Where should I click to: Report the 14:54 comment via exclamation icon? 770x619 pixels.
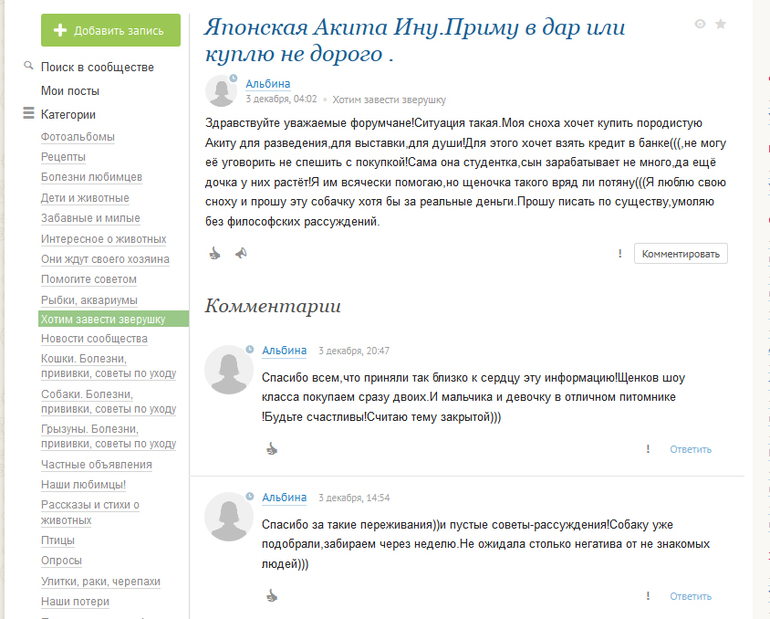coord(648,596)
